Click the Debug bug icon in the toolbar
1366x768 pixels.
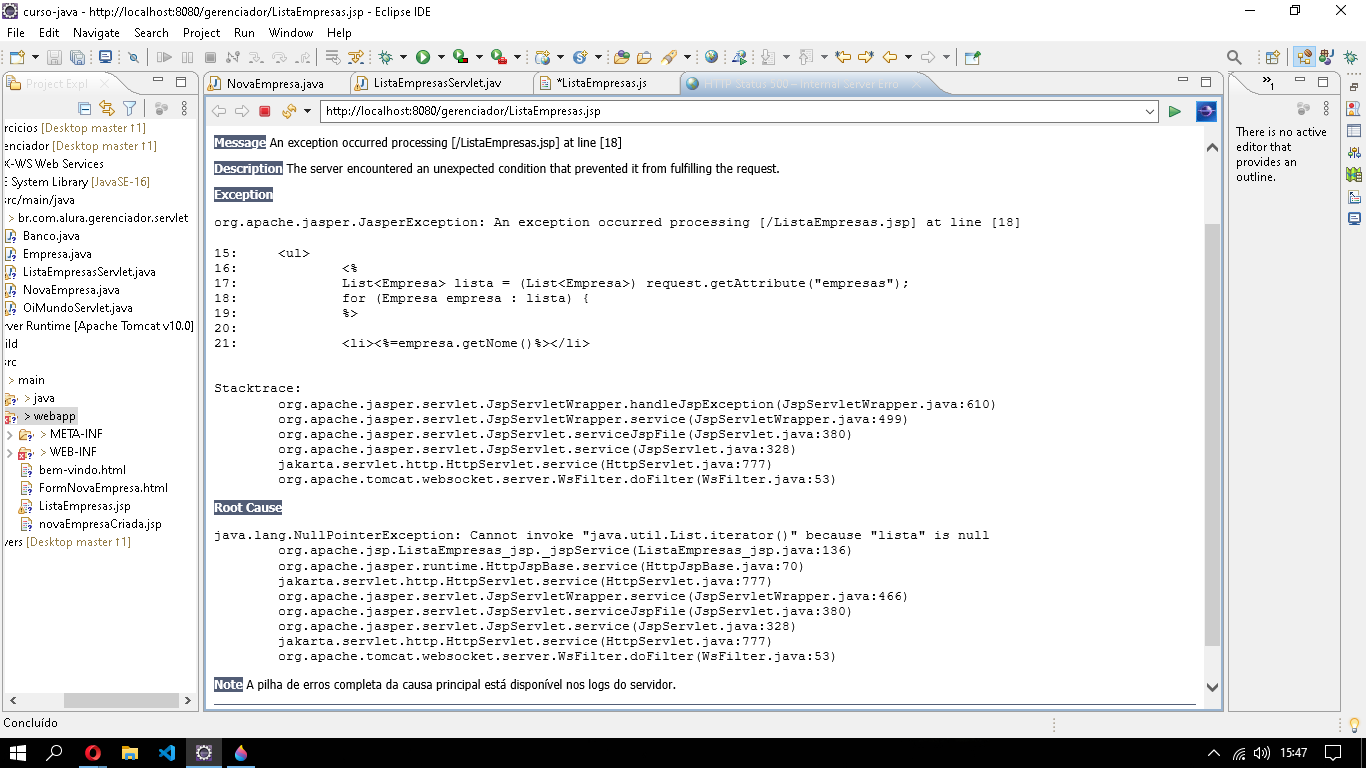tap(386, 58)
